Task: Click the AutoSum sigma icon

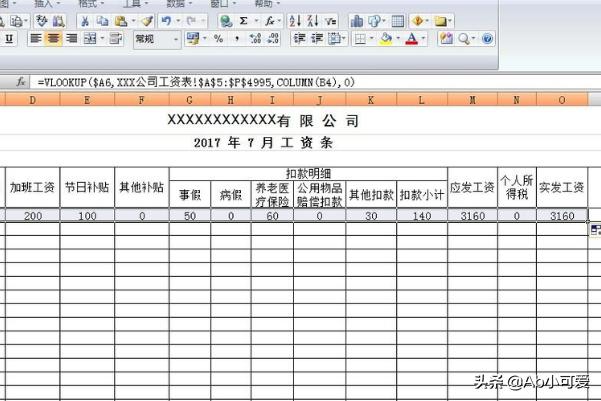Action: (243, 20)
